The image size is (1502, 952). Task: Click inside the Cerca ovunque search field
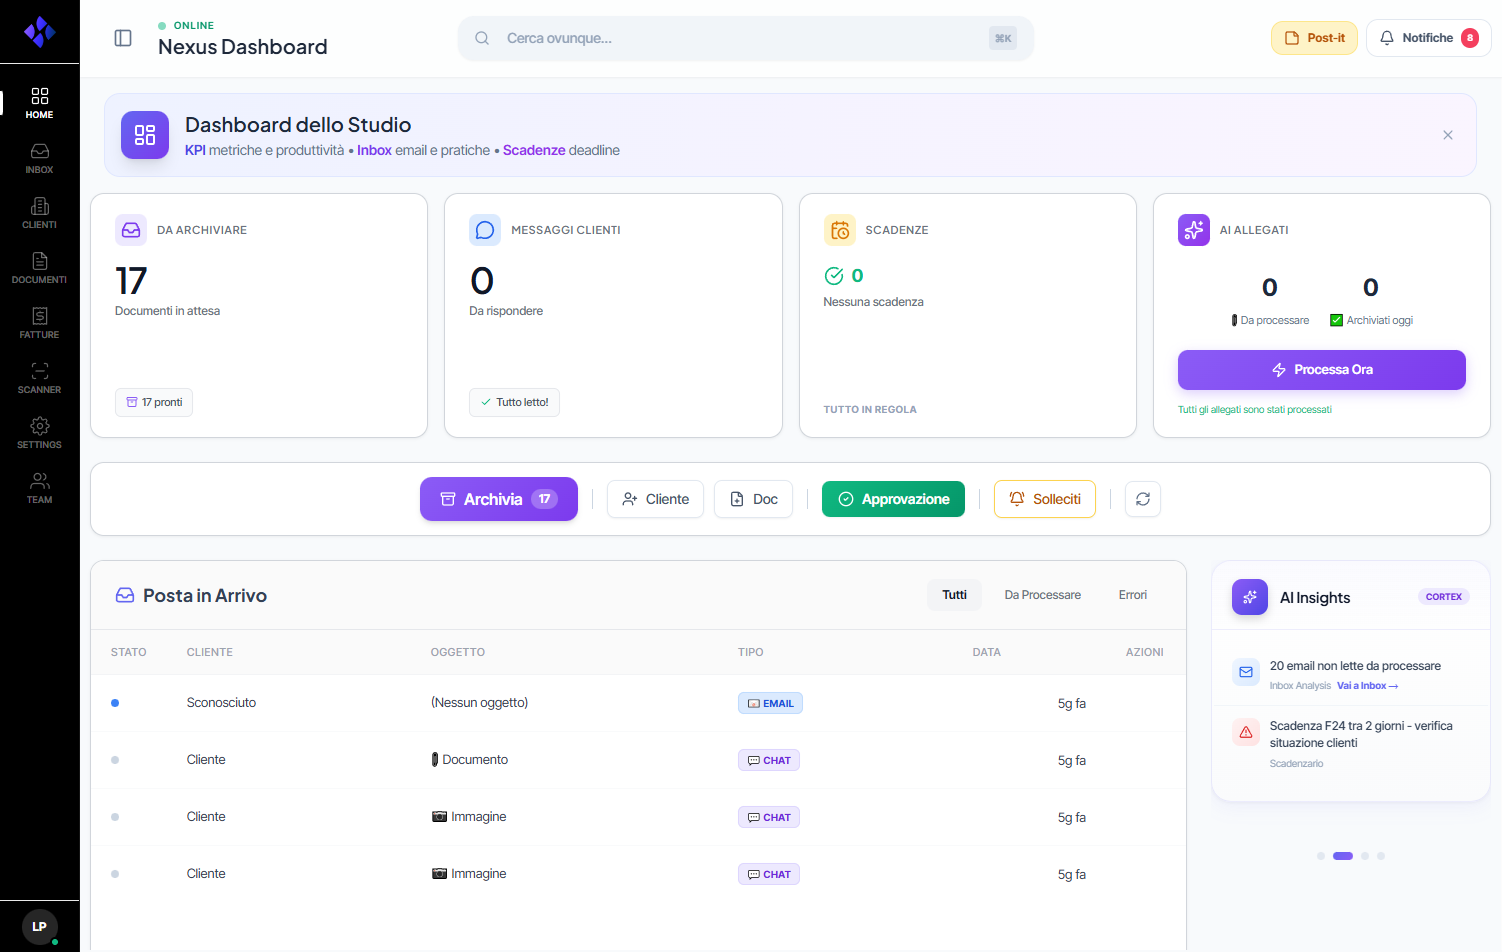click(x=745, y=38)
